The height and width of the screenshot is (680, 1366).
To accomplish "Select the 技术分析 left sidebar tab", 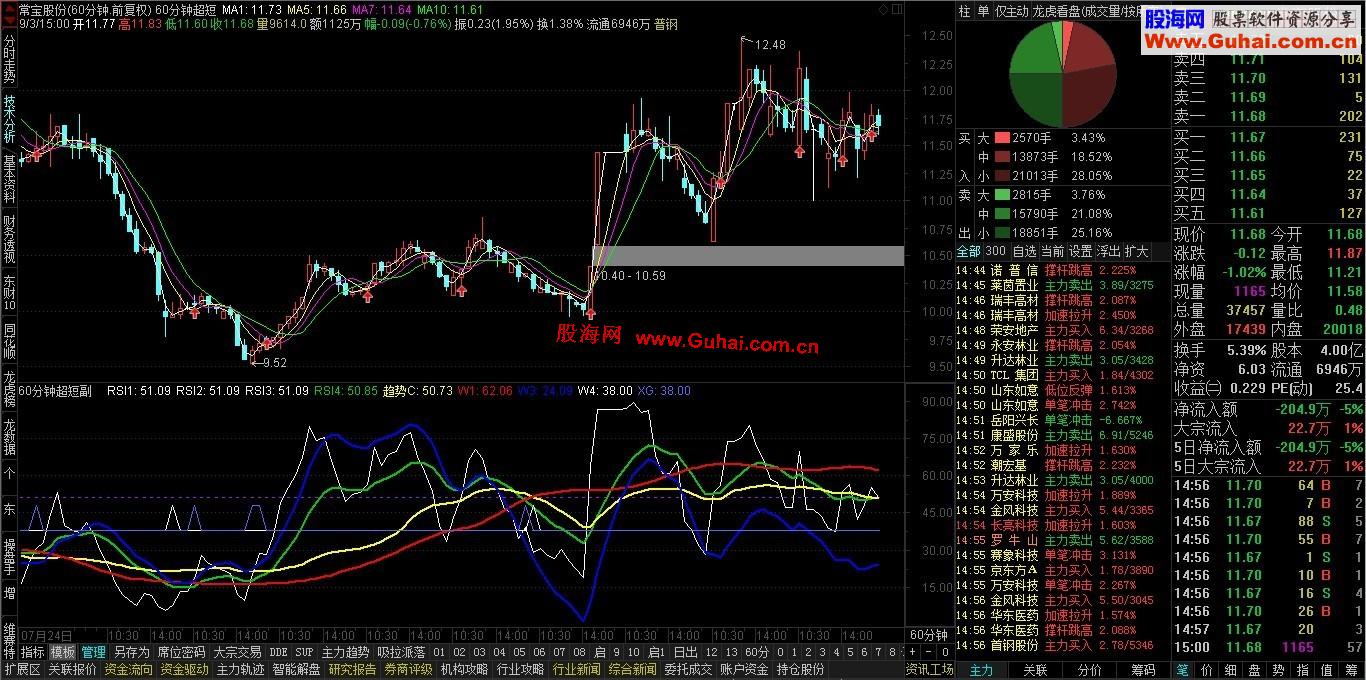I will click(9, 121).
